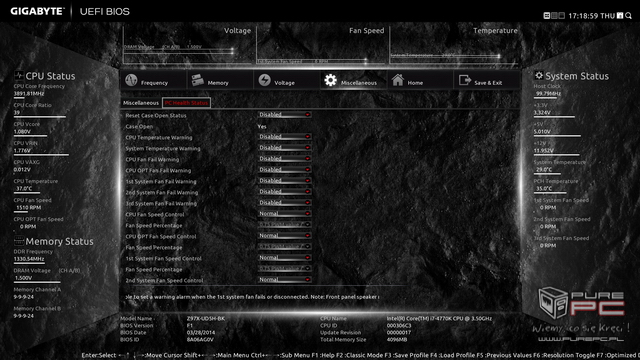Viewport: 640px width, 360px height.
Task: Switch to third layout view icon
Action: point(562,16)
